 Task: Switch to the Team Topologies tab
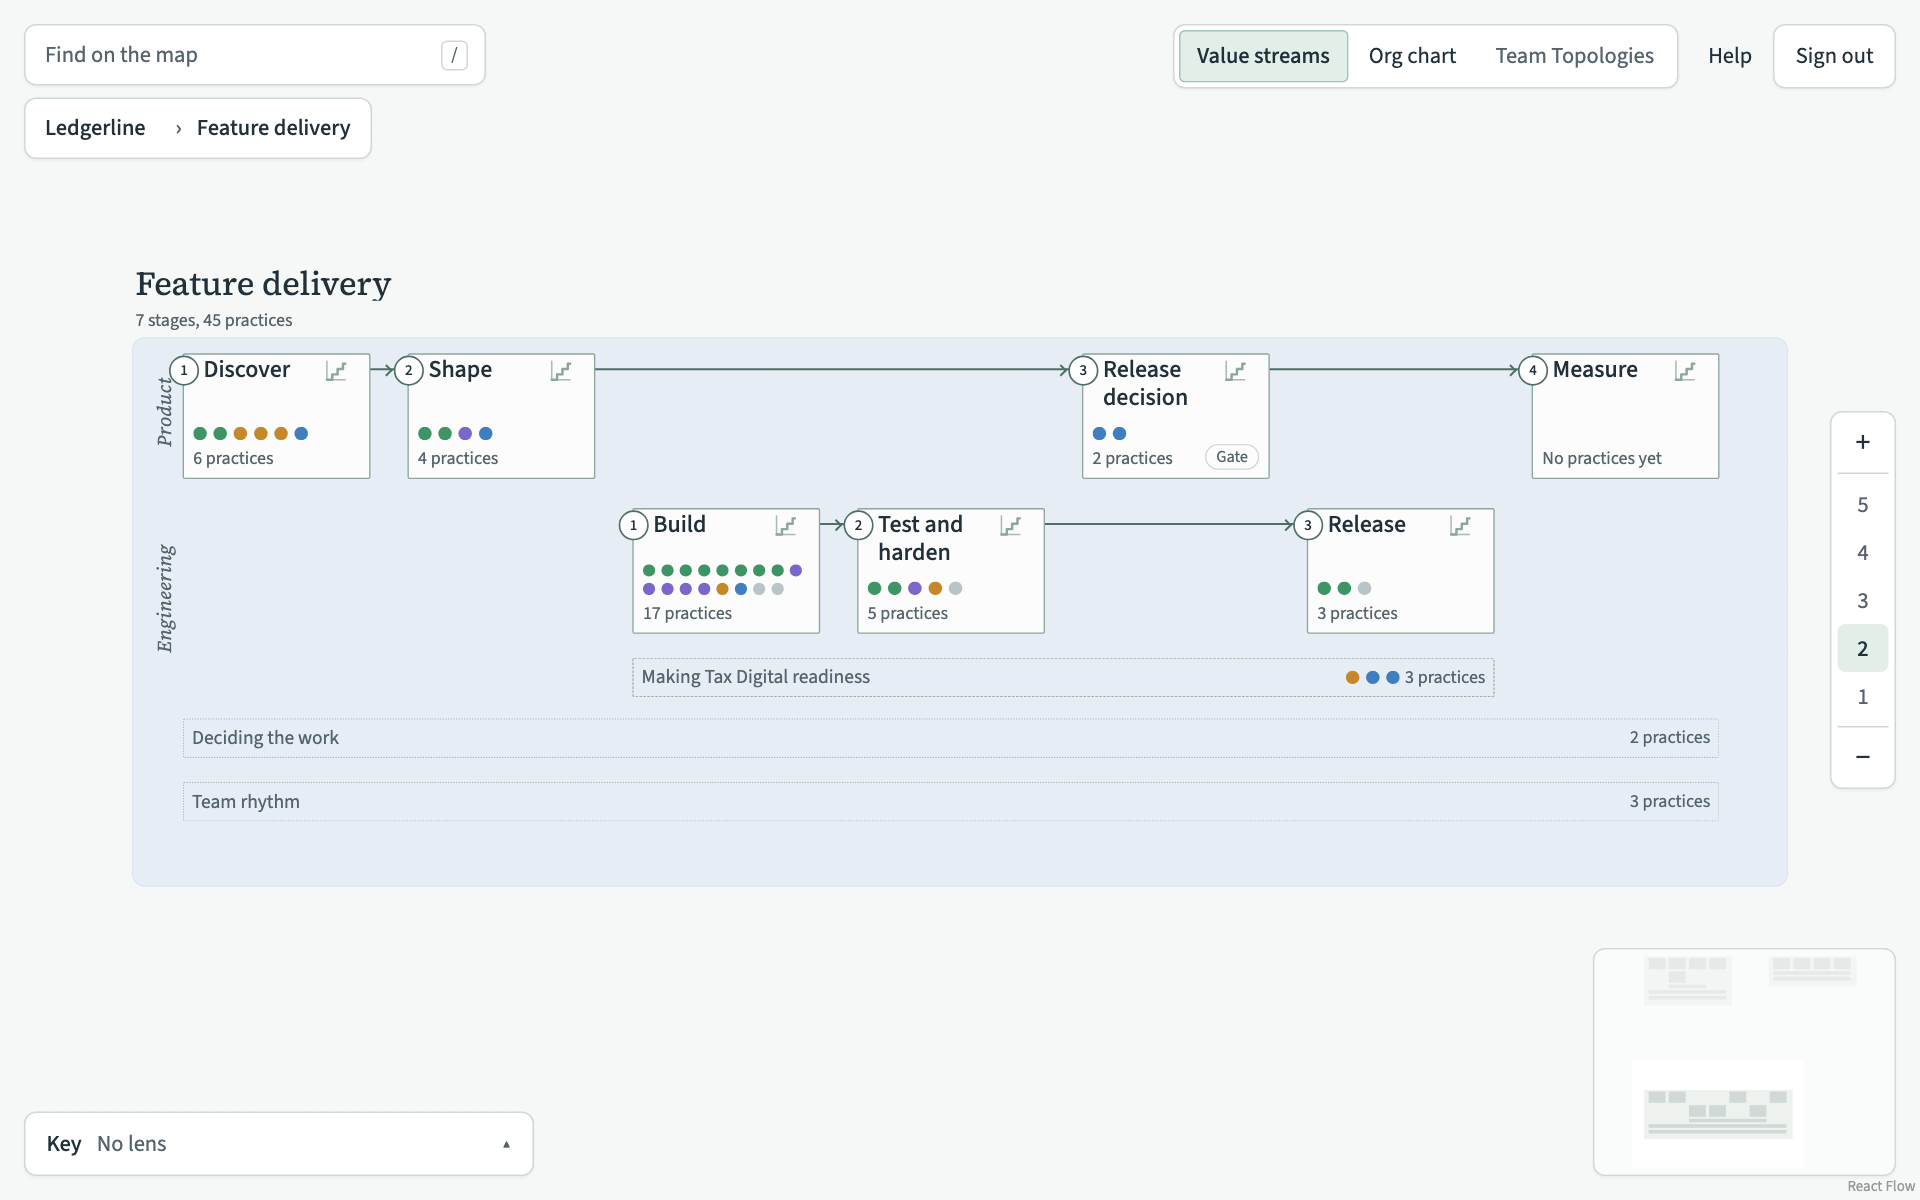[x=1574, y=56]
